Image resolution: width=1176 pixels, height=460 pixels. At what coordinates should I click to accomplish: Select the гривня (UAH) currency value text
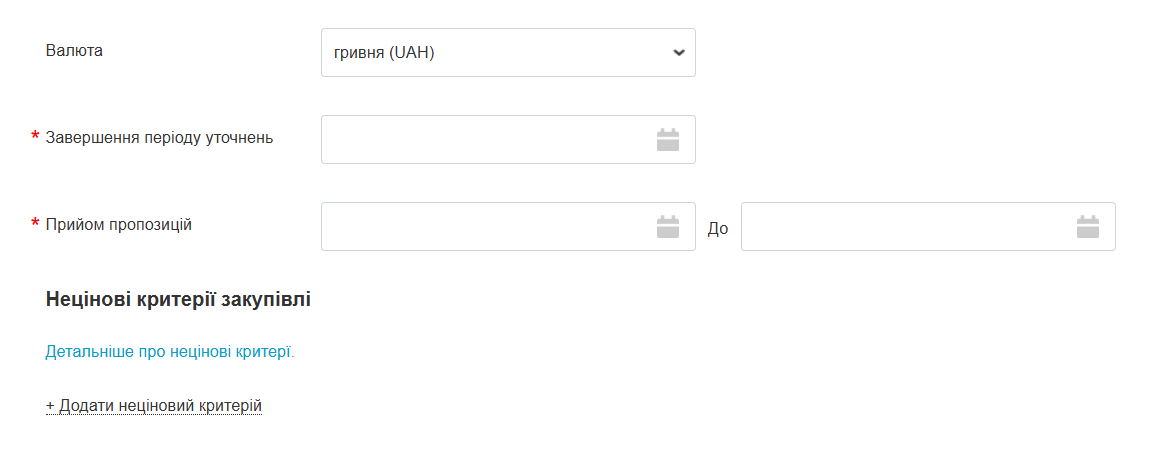pyautogui.click(x=384, y=53)
